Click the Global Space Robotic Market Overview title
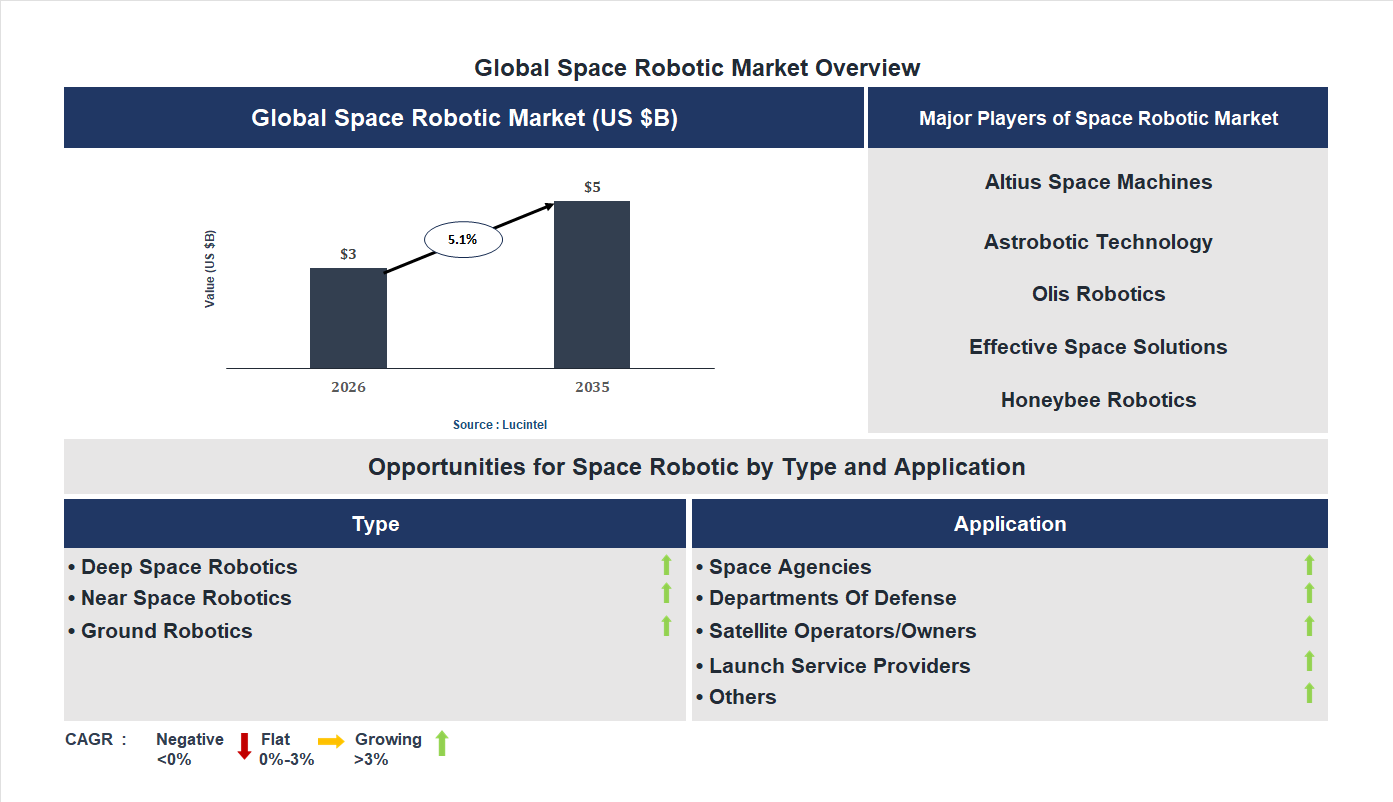1393x802 pixels. pyautogui.click(x=697, y=68)
